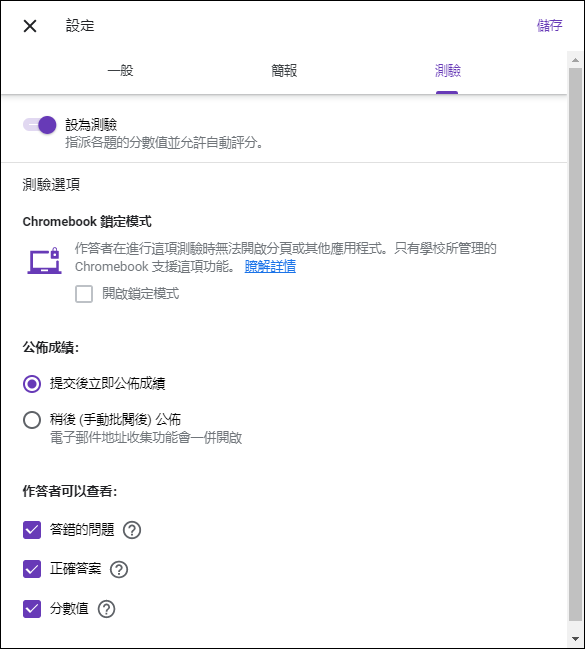The image size is (585, 649).
Task: Click the Chromebook 鎖定模式 heading
Action: 87,221
